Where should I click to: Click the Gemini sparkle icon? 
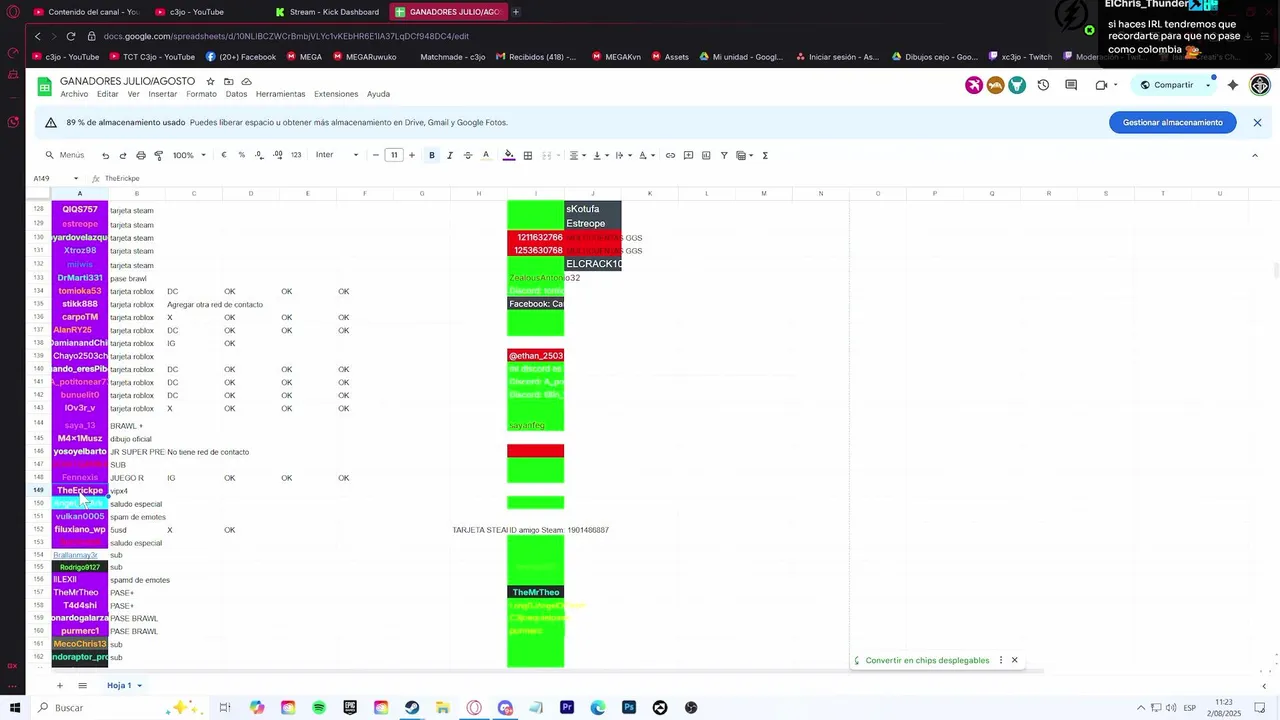[x=1233, y=85]
